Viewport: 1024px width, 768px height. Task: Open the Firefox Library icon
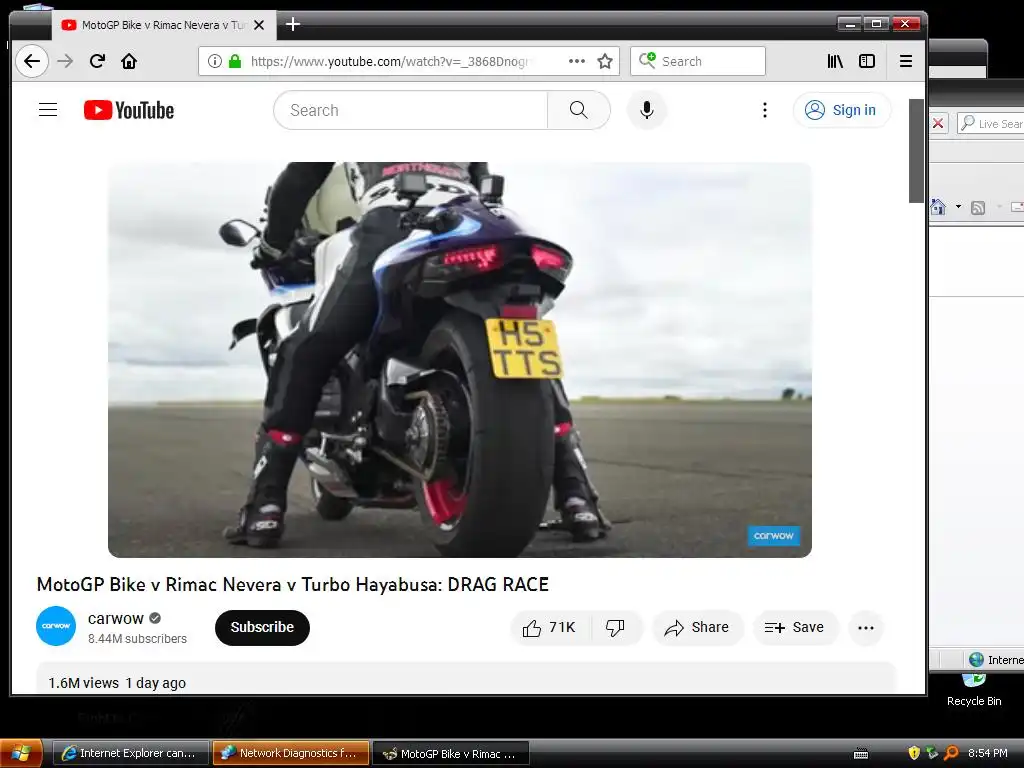(835, 61)
